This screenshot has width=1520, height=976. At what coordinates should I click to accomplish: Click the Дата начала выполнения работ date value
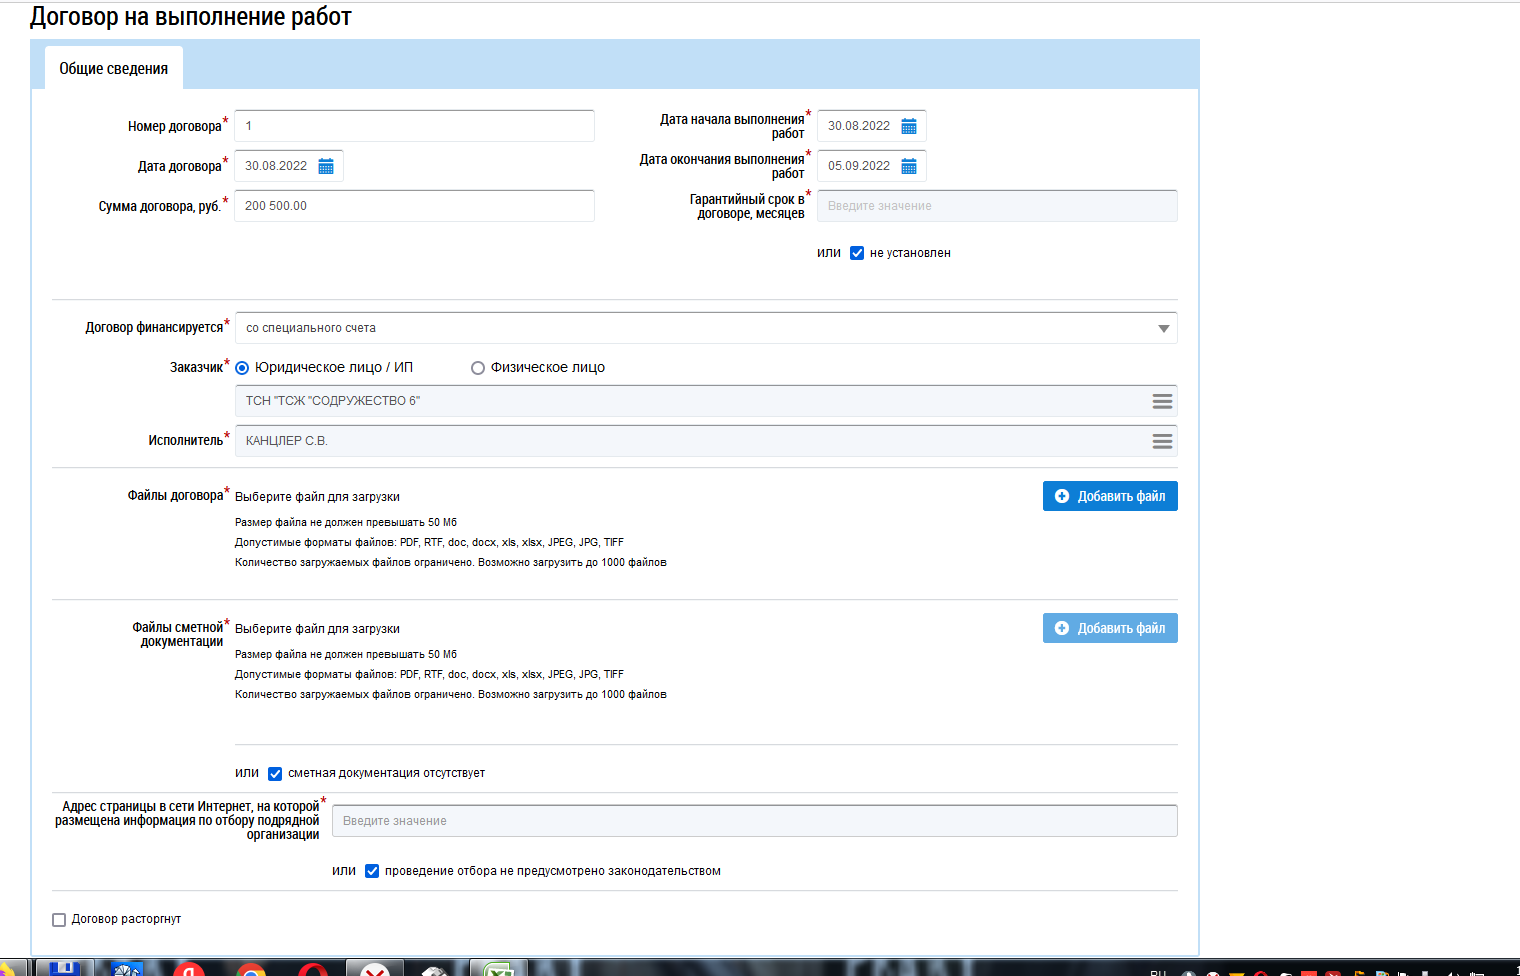tap(859, 126)
